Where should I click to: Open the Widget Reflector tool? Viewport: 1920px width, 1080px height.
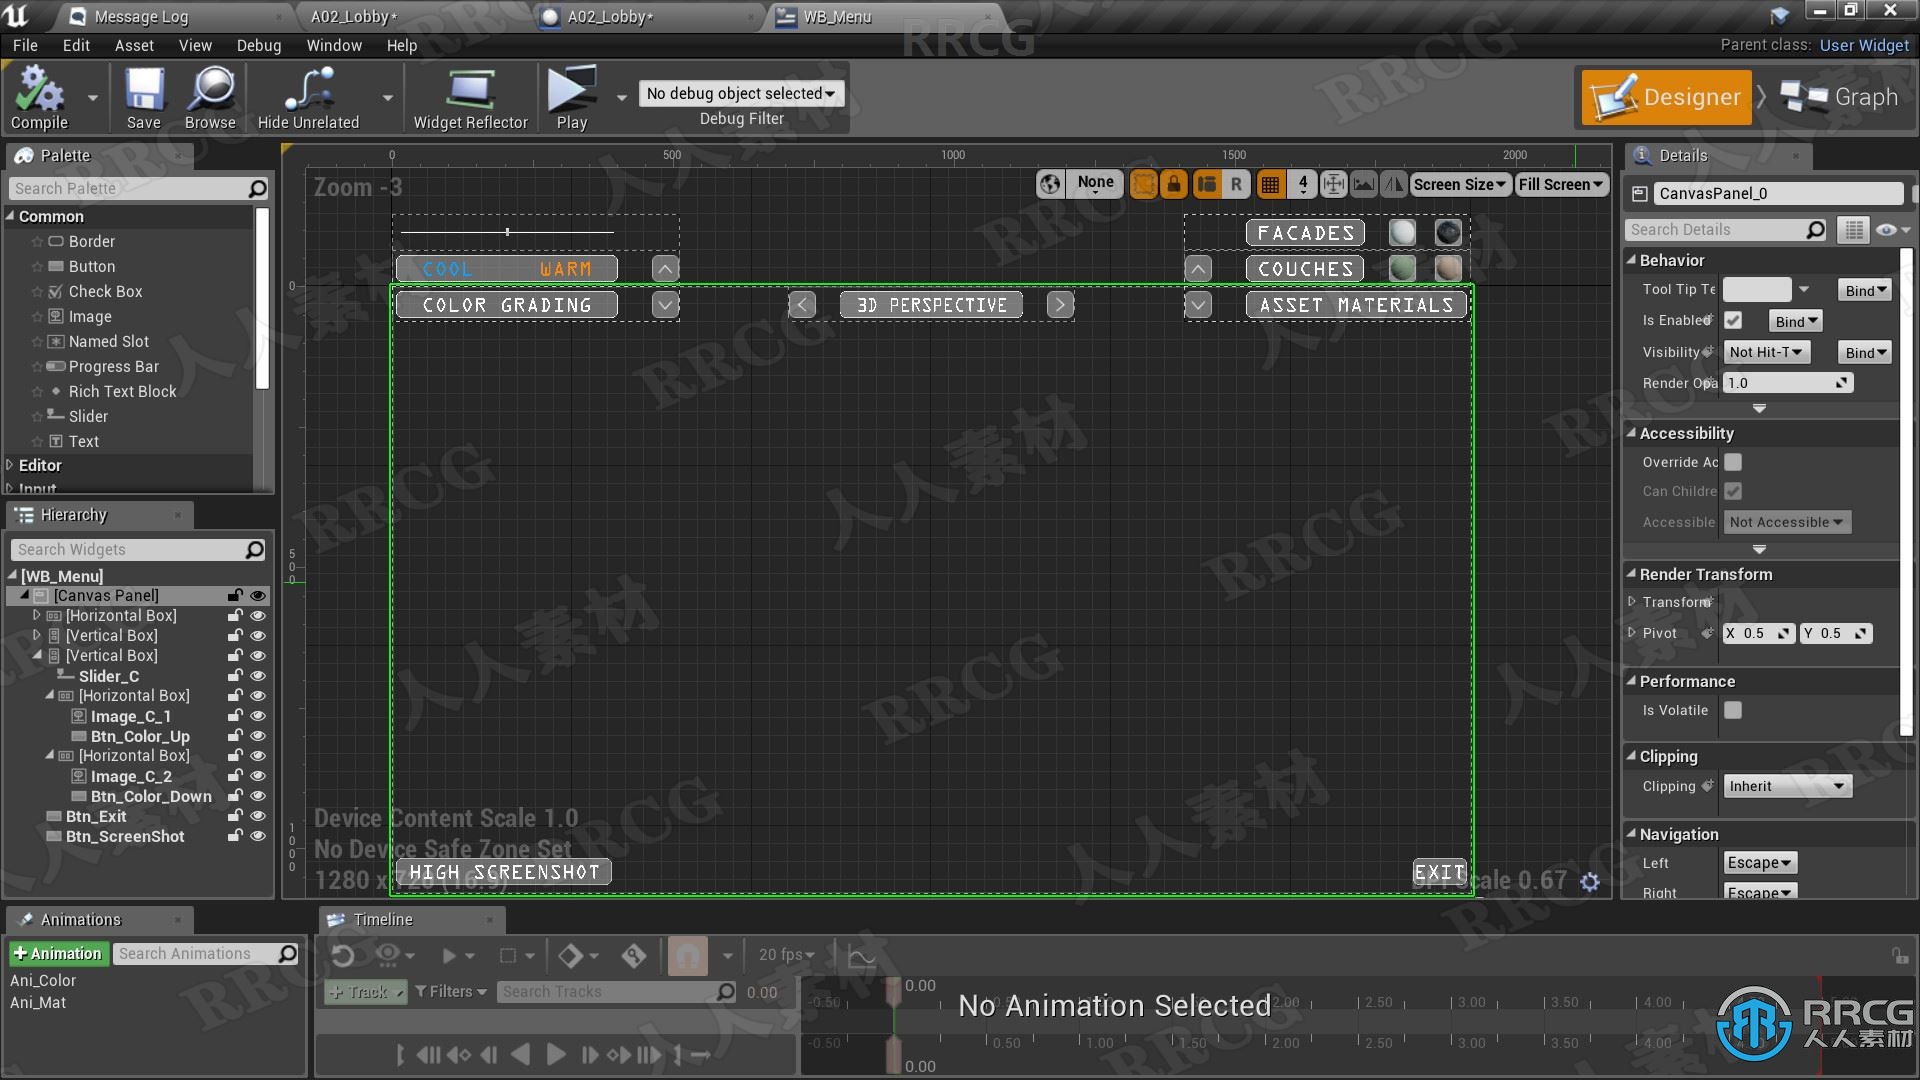tap(470, 97)
